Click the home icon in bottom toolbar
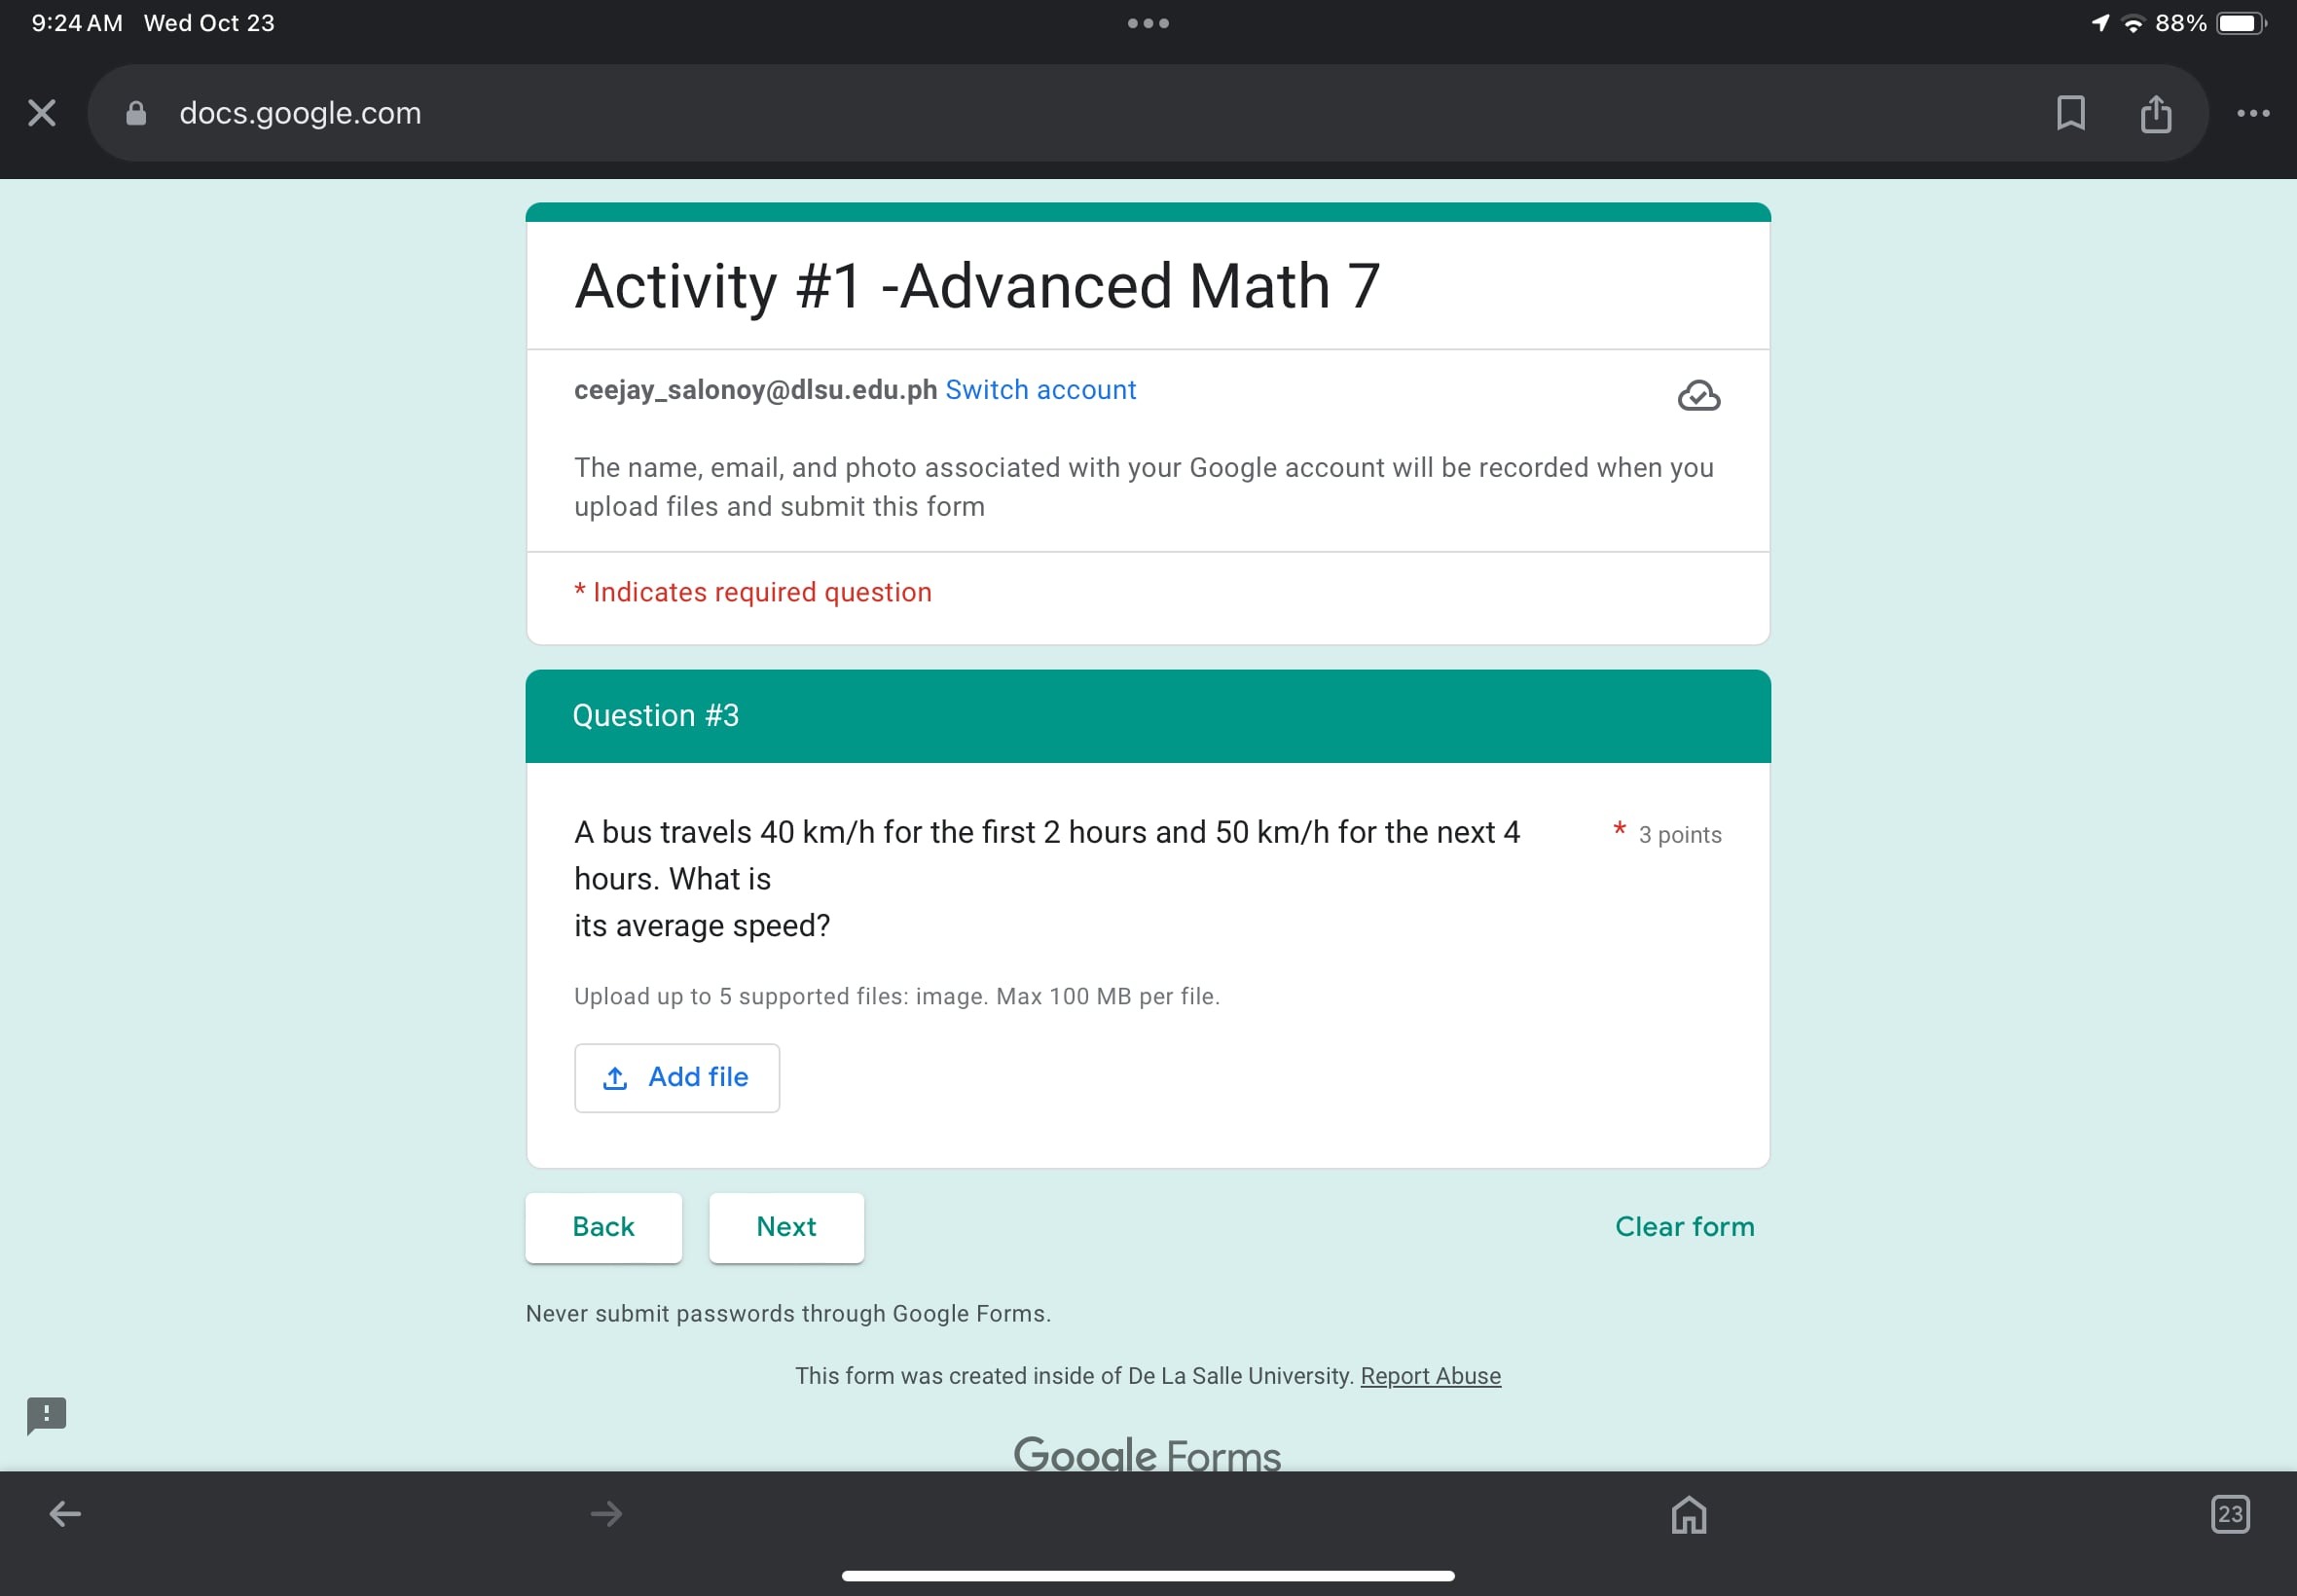The height and width of the screenshot is (1596, 2297). click(x=1692, y=1514)
